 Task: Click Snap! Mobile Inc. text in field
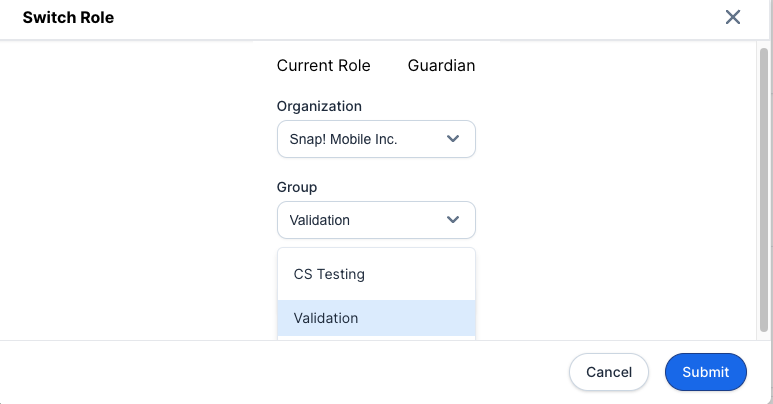coord(343,139)
